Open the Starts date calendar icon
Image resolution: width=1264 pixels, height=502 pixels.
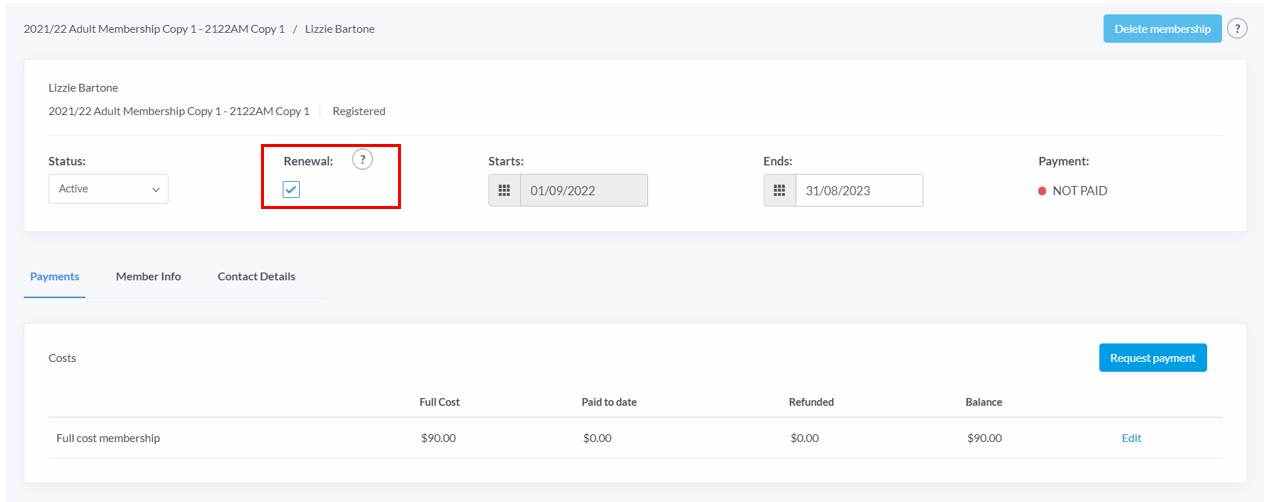pyautogui.click(x=504, y=190)
